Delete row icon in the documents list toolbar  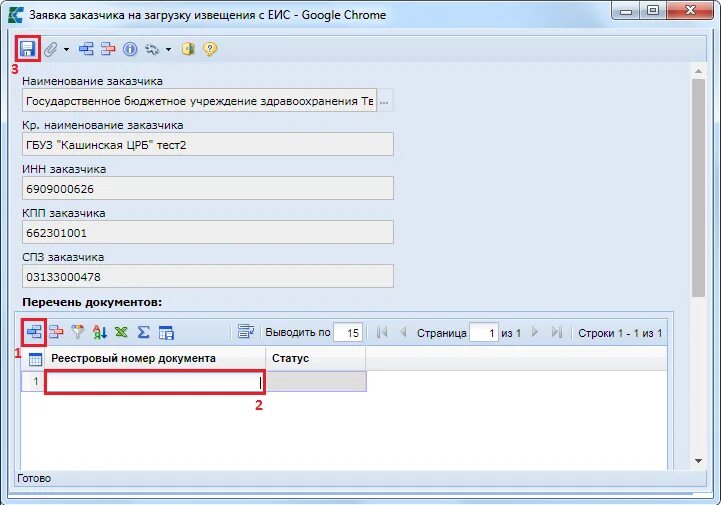point(56,332)
